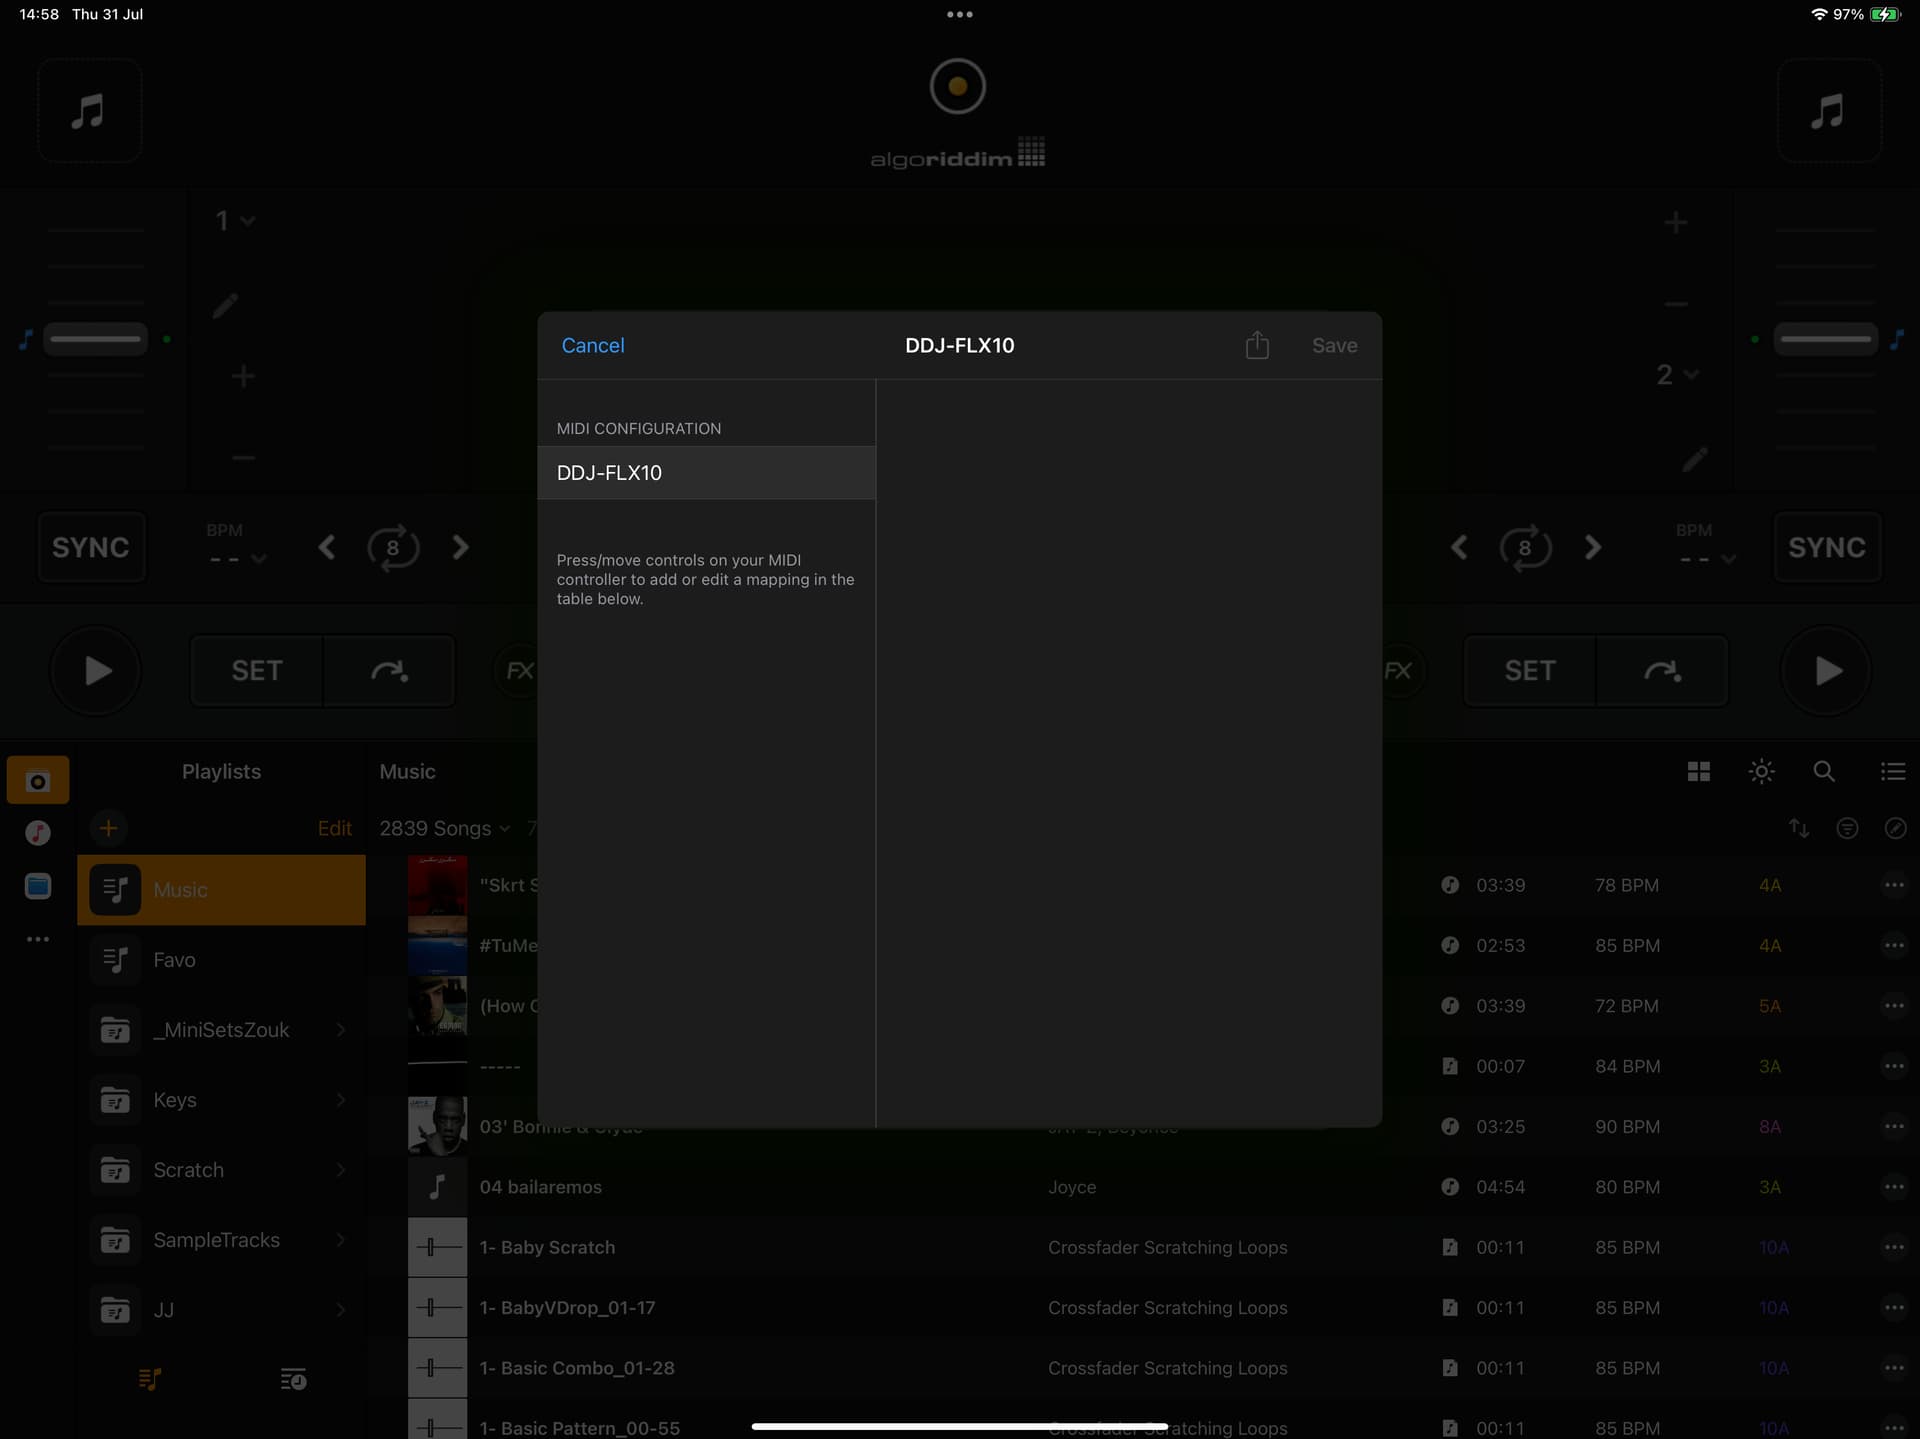The height and width of the screenshot is (1439, 1920).
Task: Cancel the MIDI configuration dialog
Action: [593, 345]
